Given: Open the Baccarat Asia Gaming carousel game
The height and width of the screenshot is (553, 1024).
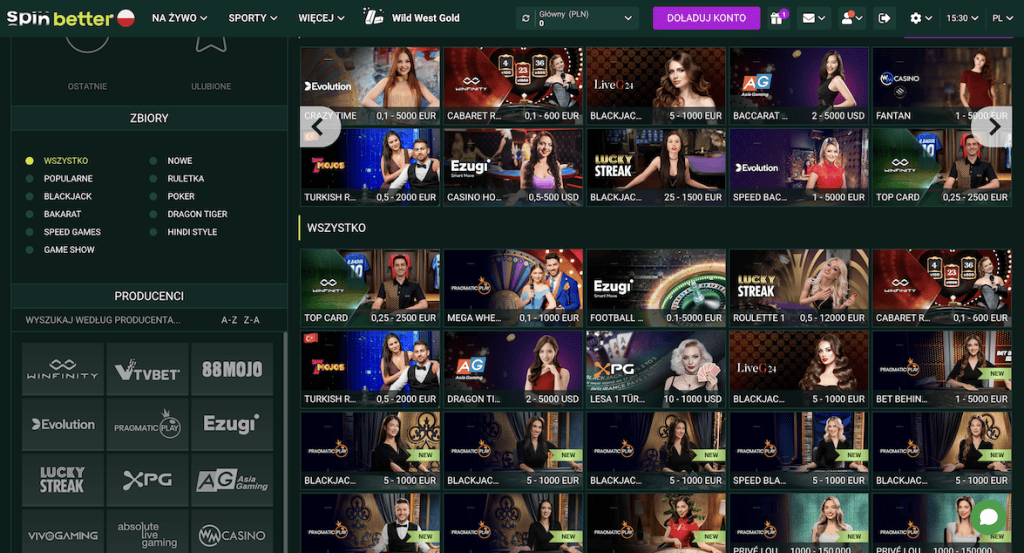Looking at the screenshot, I should point(799,86).
